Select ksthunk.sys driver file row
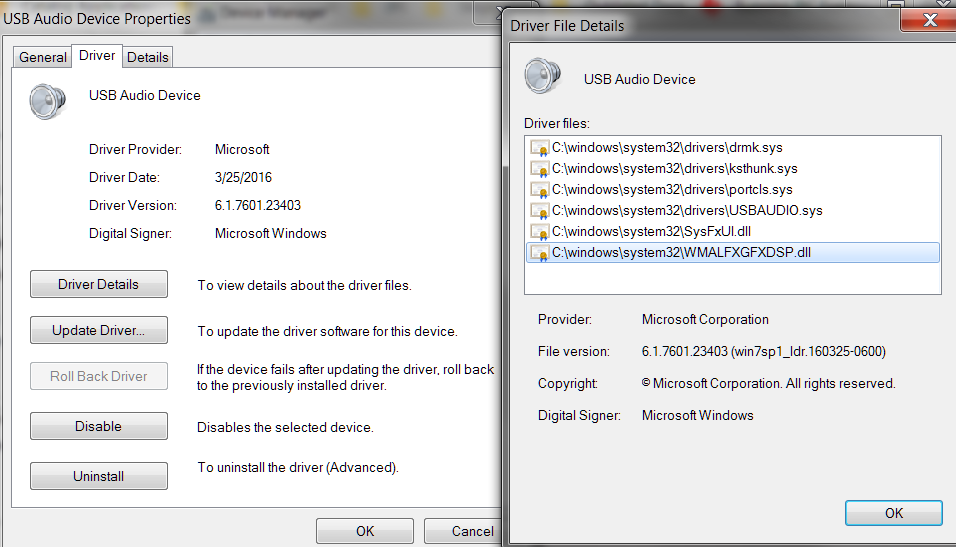Viewport: 956px width, 547px height. point(732,168)
